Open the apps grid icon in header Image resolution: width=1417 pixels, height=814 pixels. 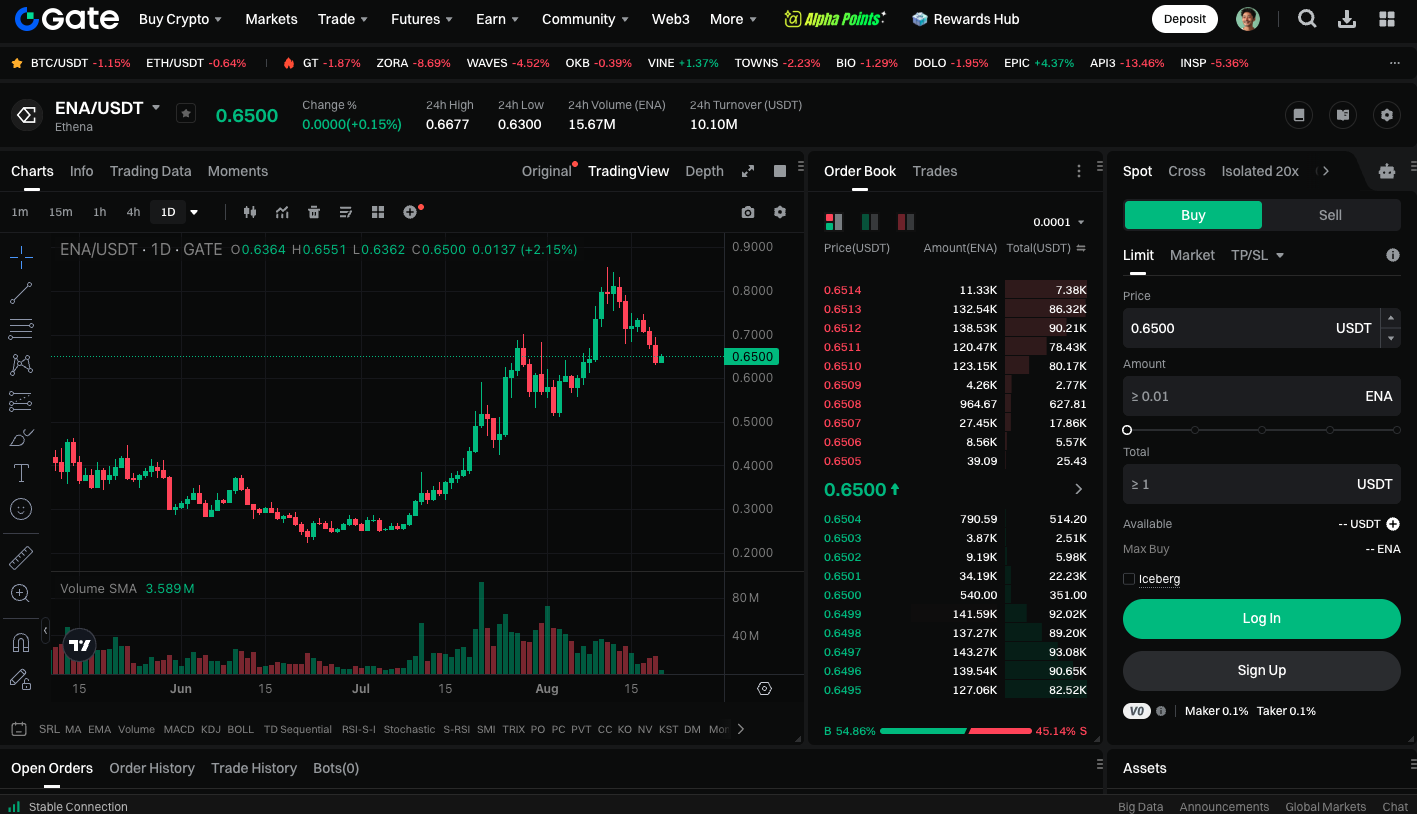[1387, 19]
